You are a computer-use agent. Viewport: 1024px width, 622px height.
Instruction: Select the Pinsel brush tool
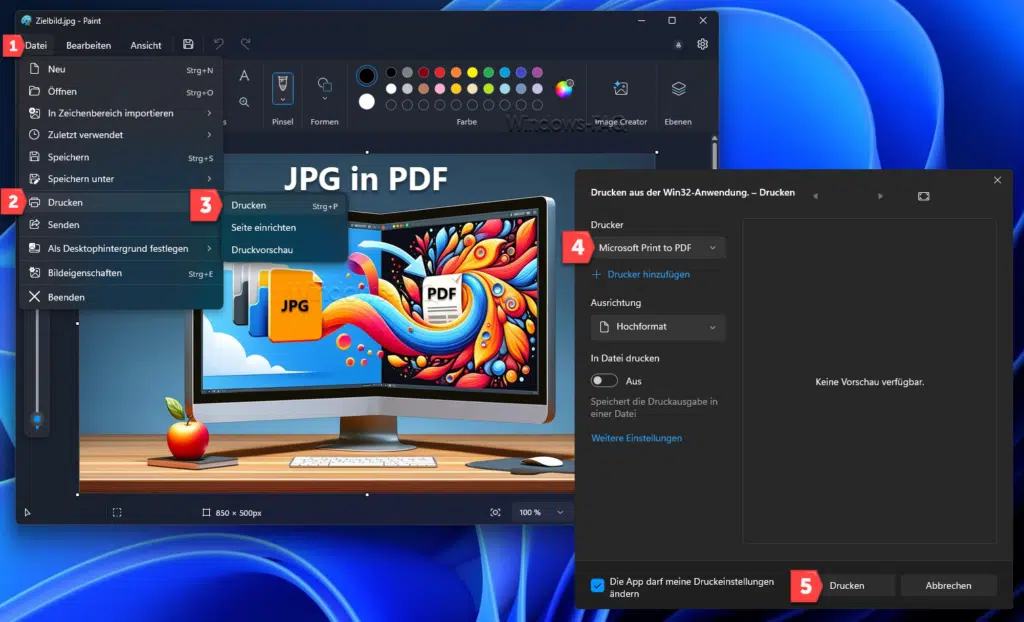[x=283, y=88]
